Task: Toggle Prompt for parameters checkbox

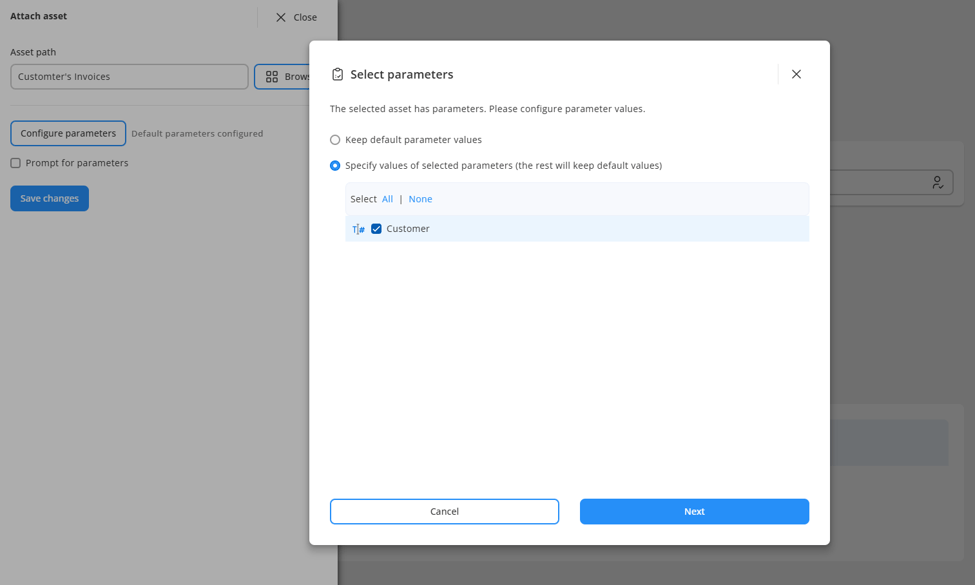Action: click(16, 163)
